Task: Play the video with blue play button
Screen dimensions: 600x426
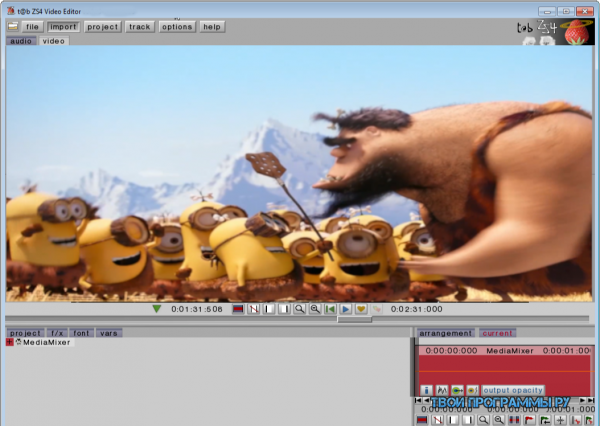Action: tap(346, 309)
